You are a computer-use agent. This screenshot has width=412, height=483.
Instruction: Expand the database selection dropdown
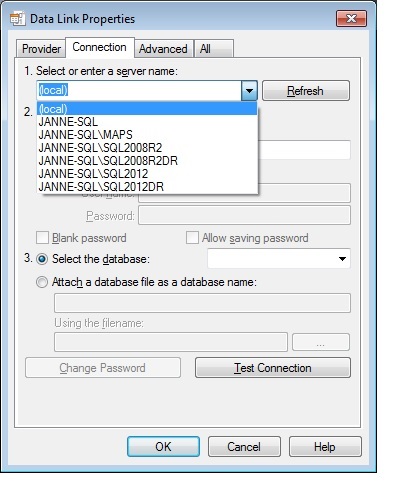[x=342, y=259]
